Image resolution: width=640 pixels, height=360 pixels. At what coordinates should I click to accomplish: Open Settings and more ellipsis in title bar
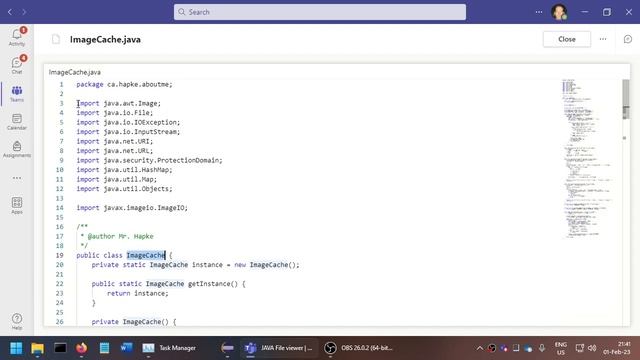click(539, 12)
